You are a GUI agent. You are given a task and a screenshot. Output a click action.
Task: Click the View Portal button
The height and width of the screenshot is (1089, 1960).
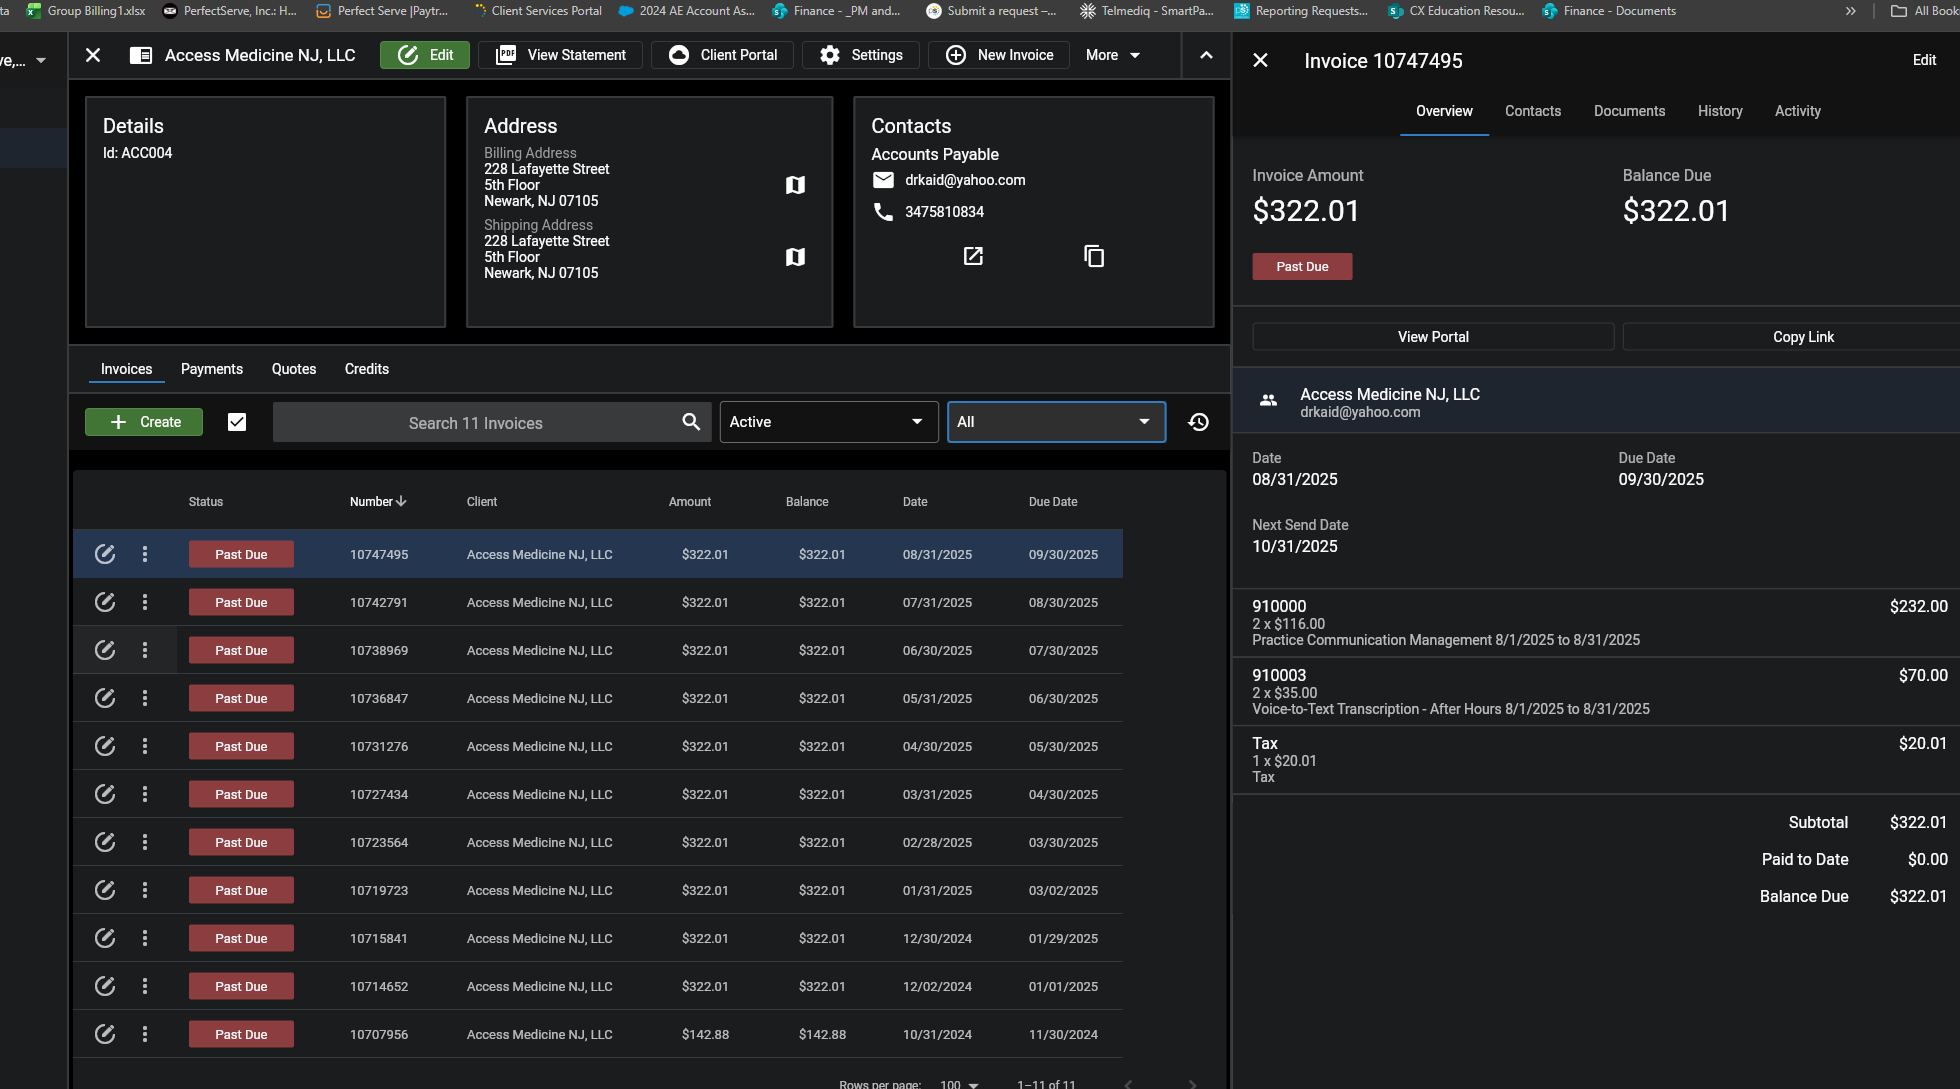[x=1432, y=337]
